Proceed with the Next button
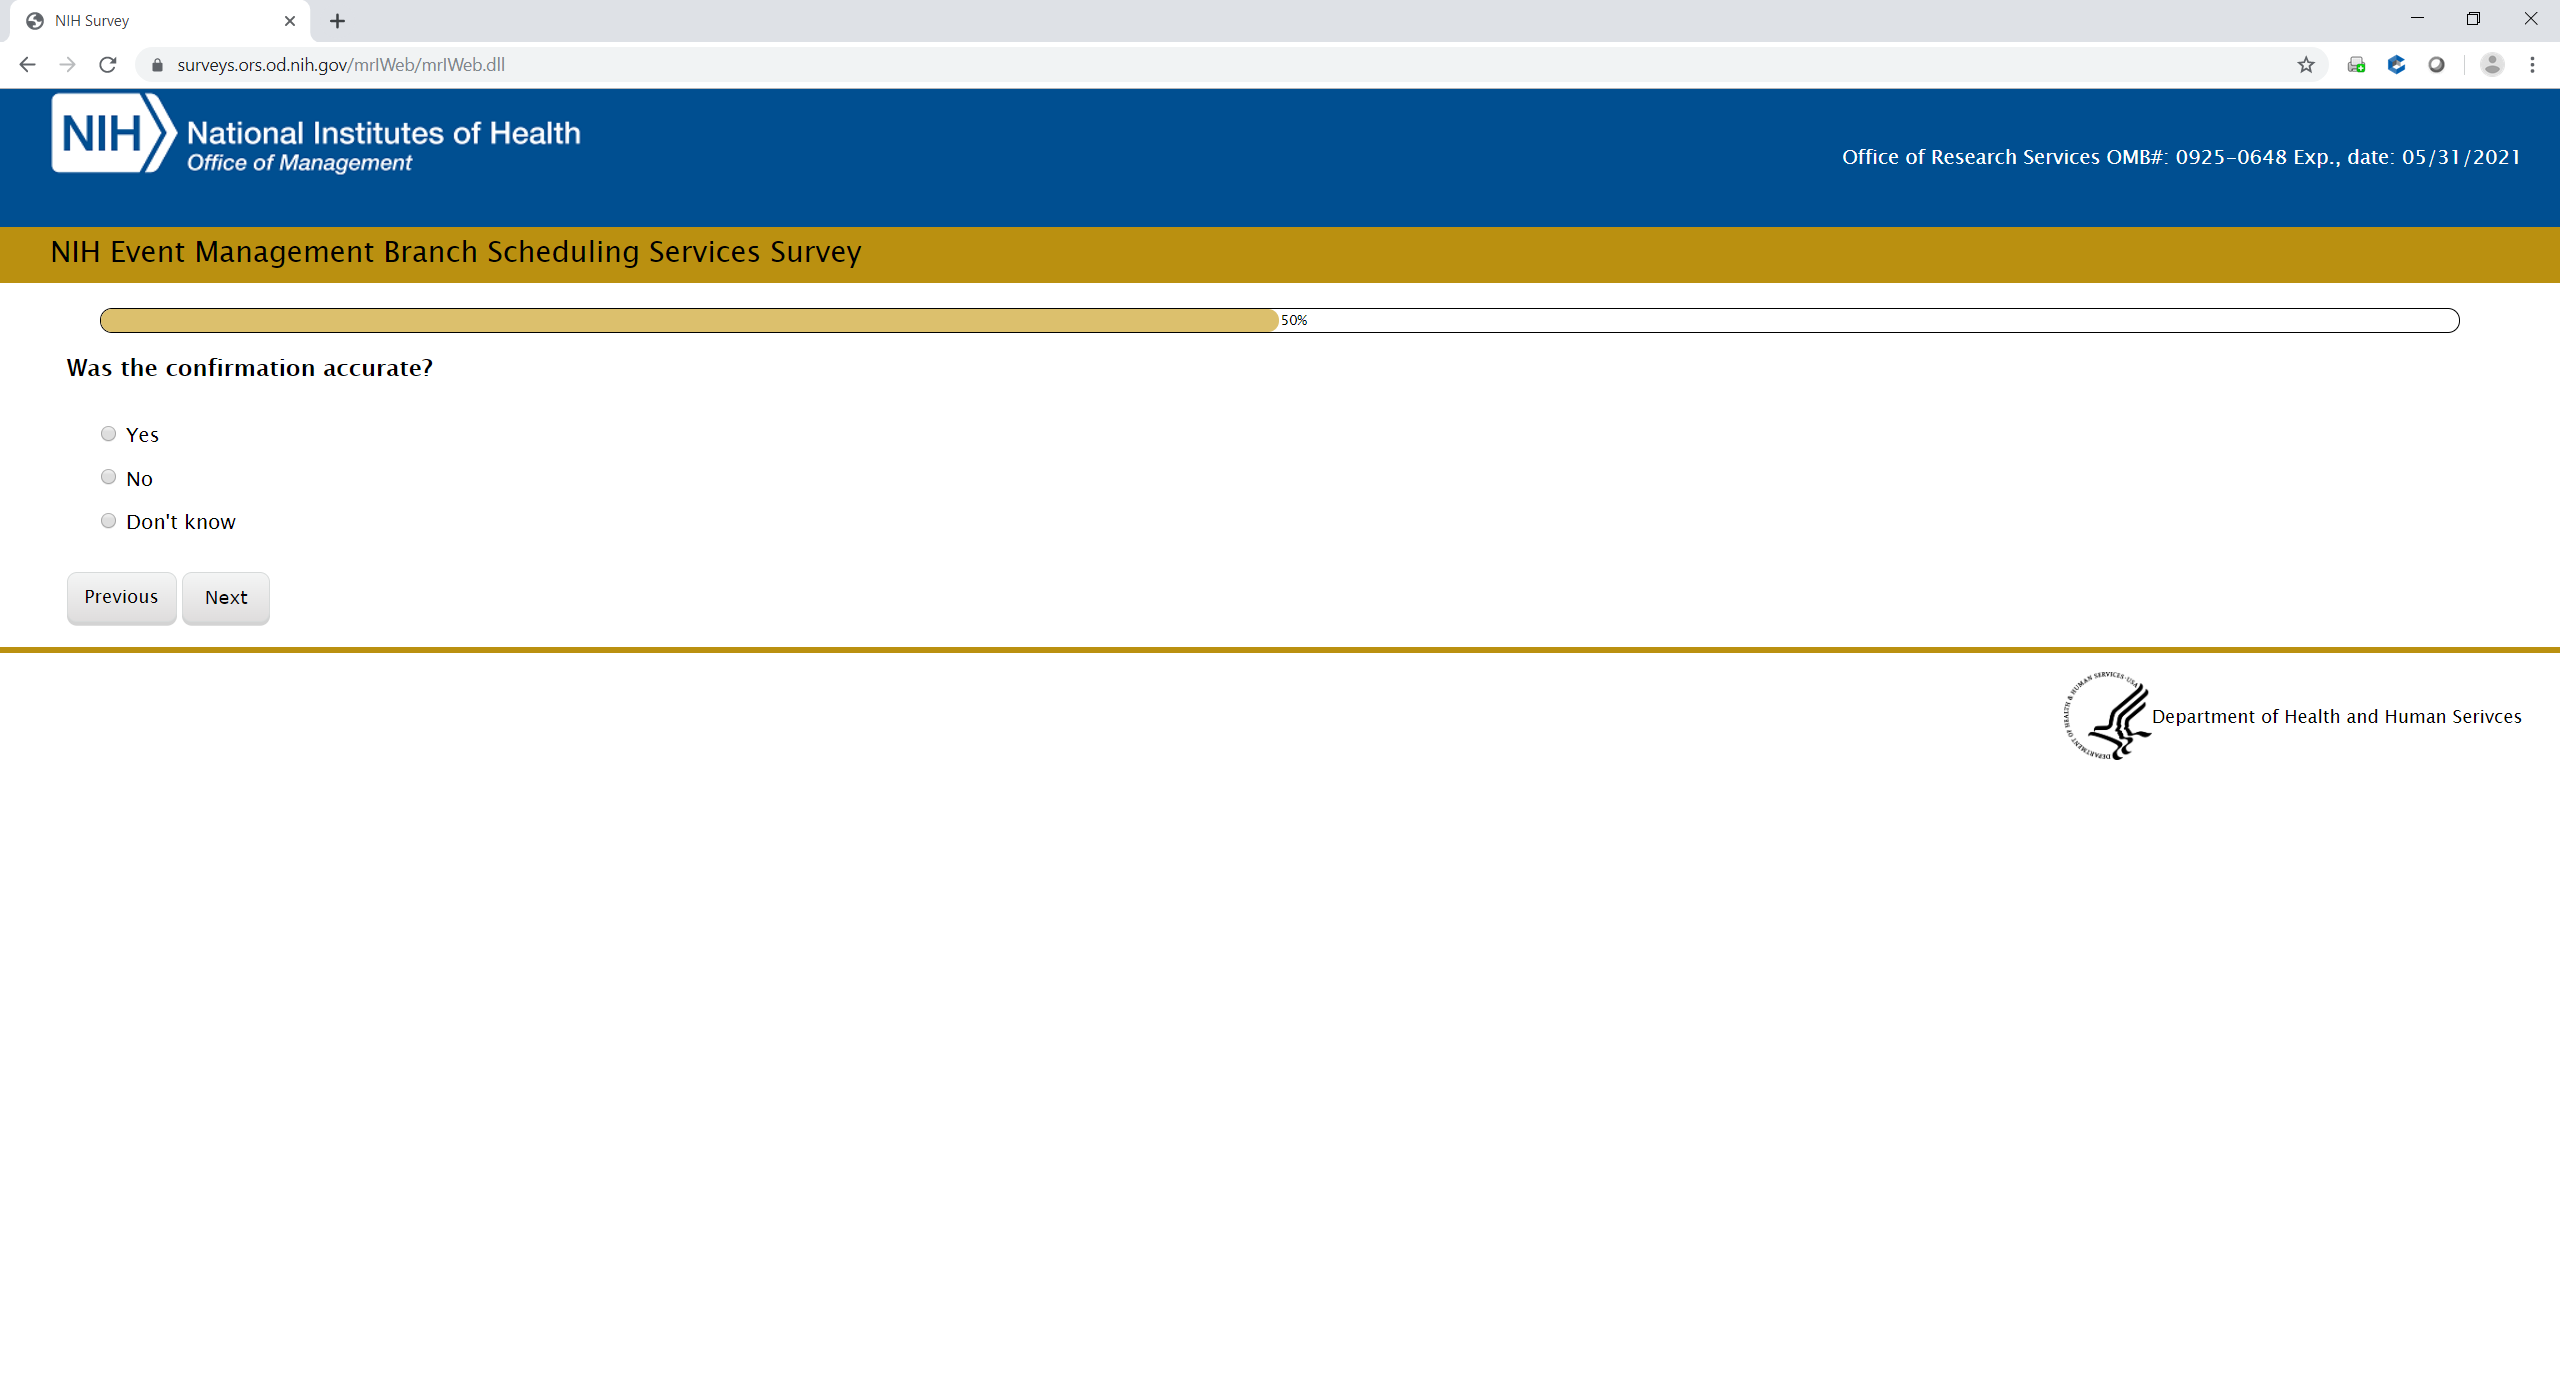This screenshot has width=2560, height=1390. tap(226, 598)
